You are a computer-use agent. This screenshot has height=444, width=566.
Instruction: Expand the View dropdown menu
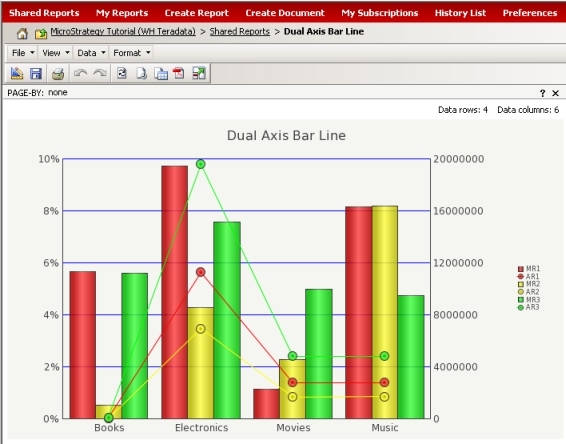coord(56,53)
